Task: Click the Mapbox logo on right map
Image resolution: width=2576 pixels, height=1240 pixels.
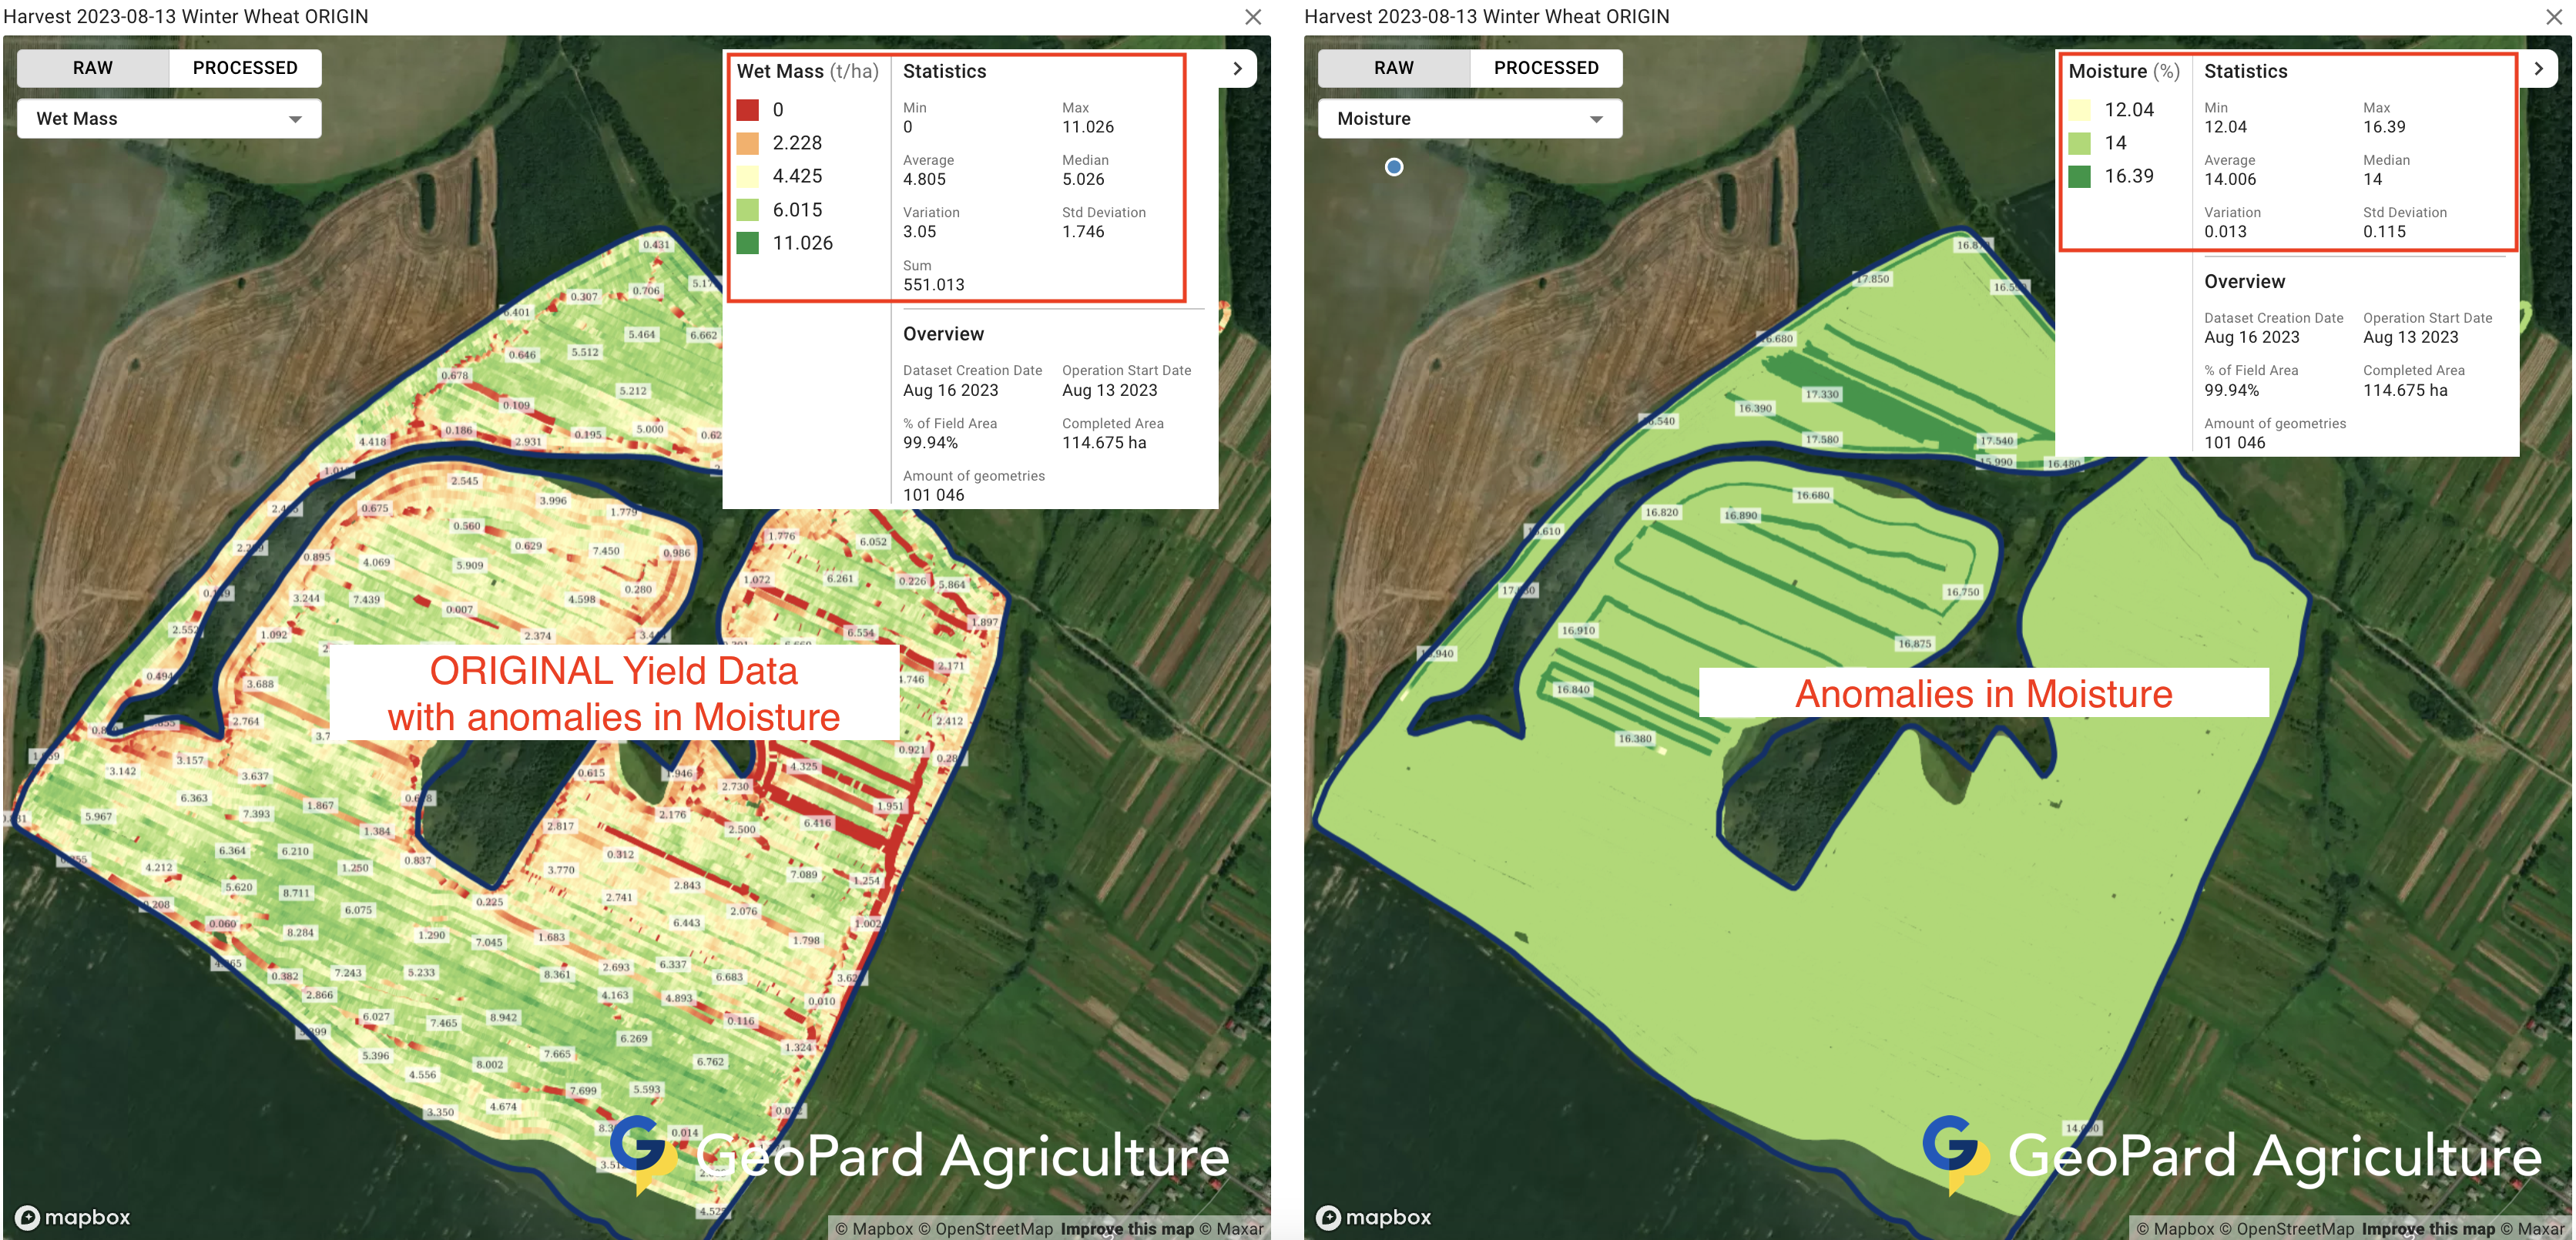Action: coord(1374,1217)
